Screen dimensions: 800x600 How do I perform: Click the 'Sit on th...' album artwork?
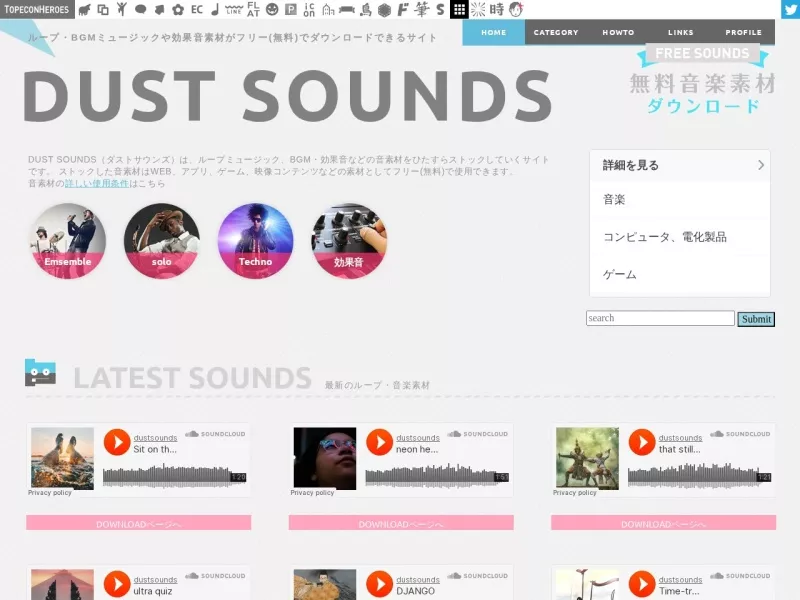[62, 459]
